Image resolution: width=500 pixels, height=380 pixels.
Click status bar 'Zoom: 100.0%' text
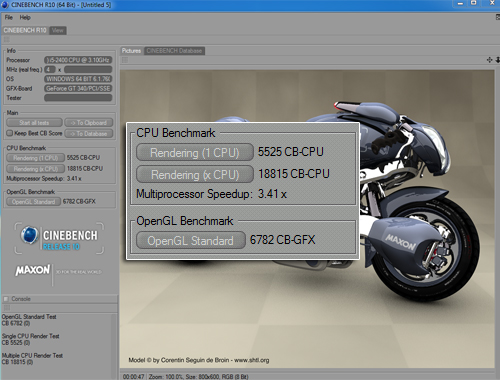(166, 377)
